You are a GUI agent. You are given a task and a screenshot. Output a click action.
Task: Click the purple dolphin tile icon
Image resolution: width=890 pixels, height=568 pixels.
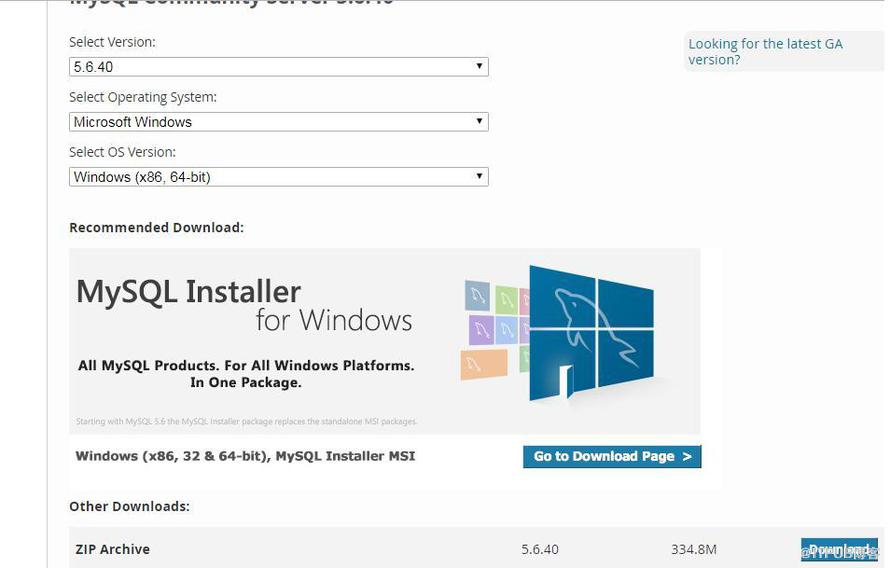coord(481,330)
